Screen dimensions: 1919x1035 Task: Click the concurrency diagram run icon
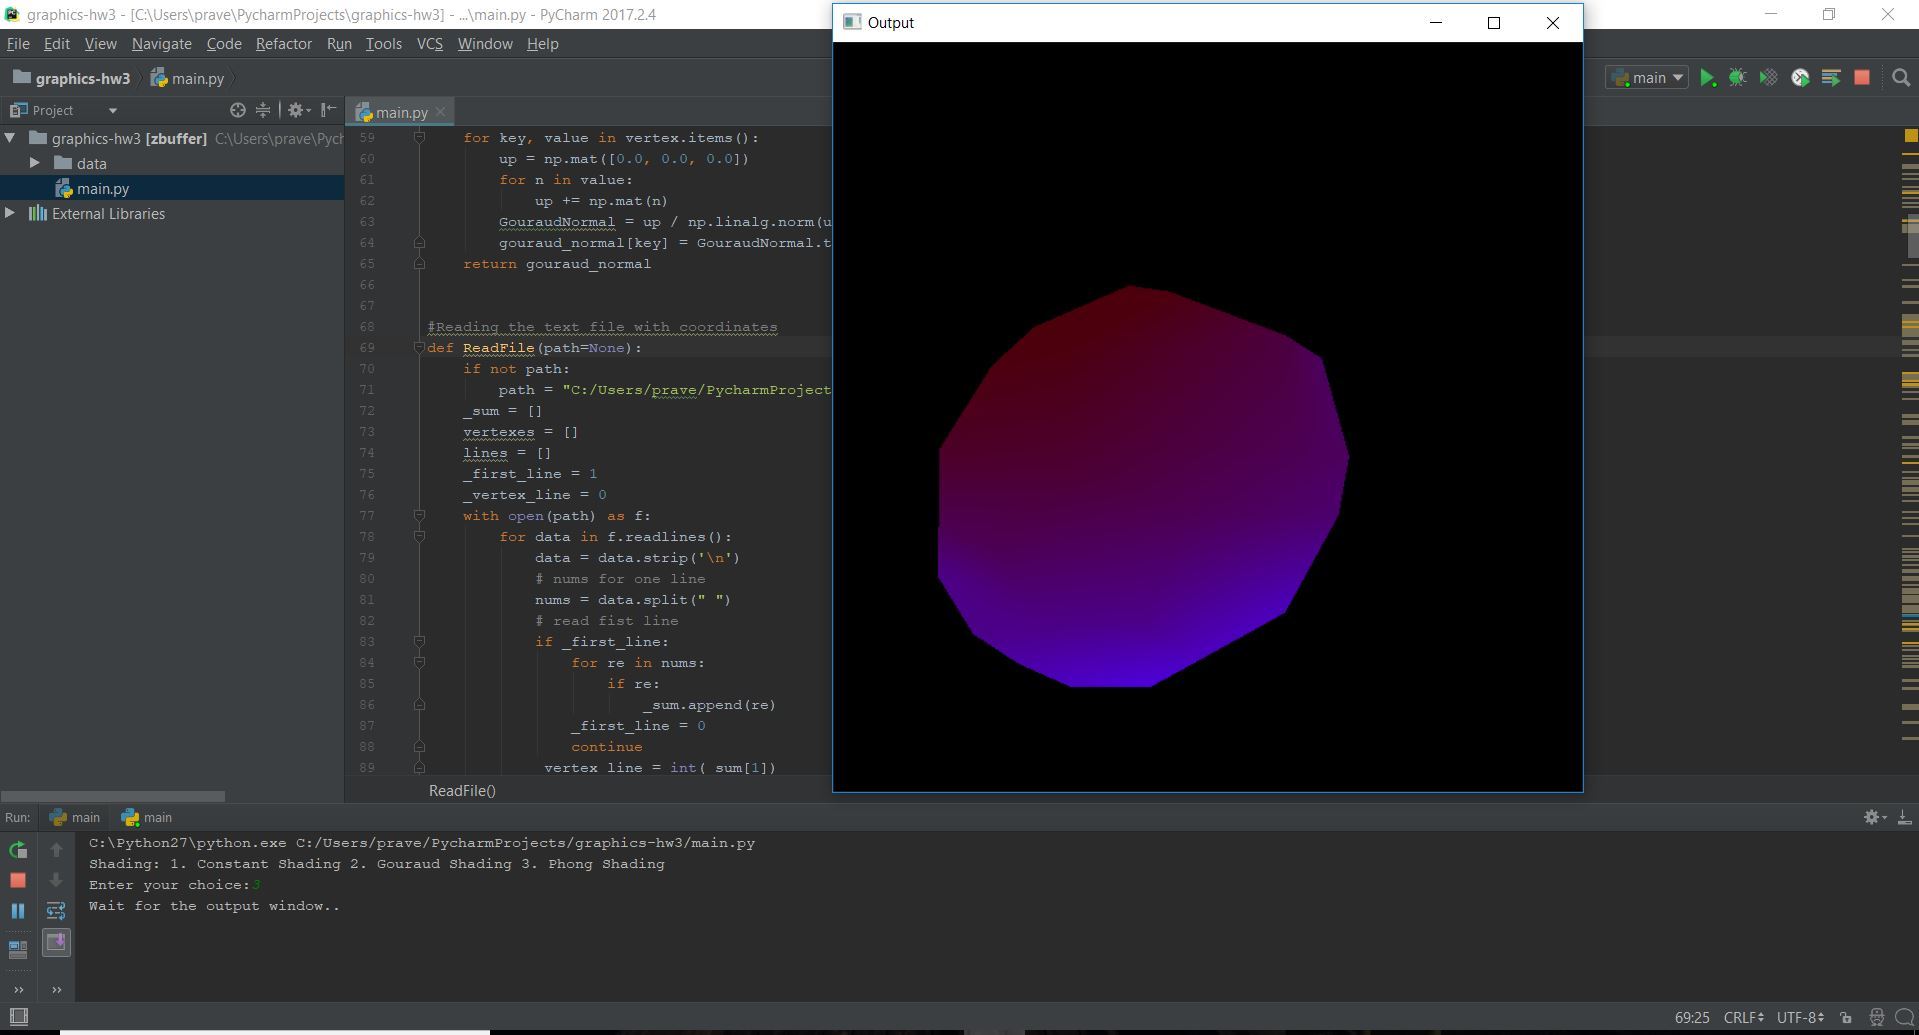coord(1831,78)
